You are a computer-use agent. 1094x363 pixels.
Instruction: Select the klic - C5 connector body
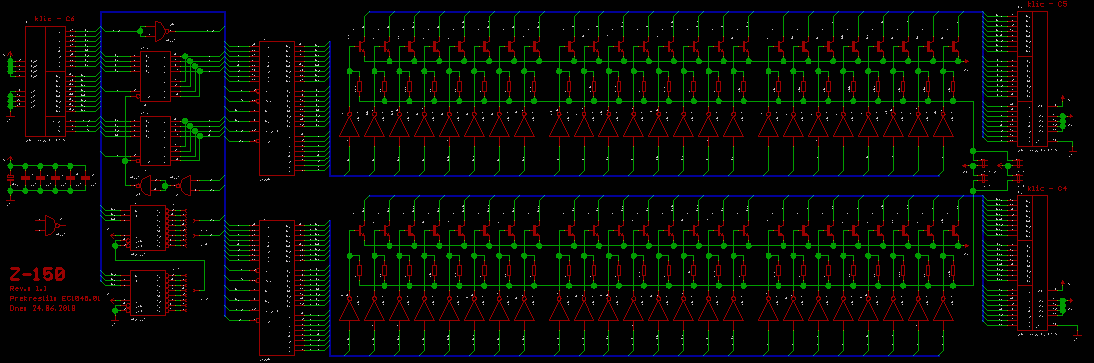click(x=1033, y=78)
